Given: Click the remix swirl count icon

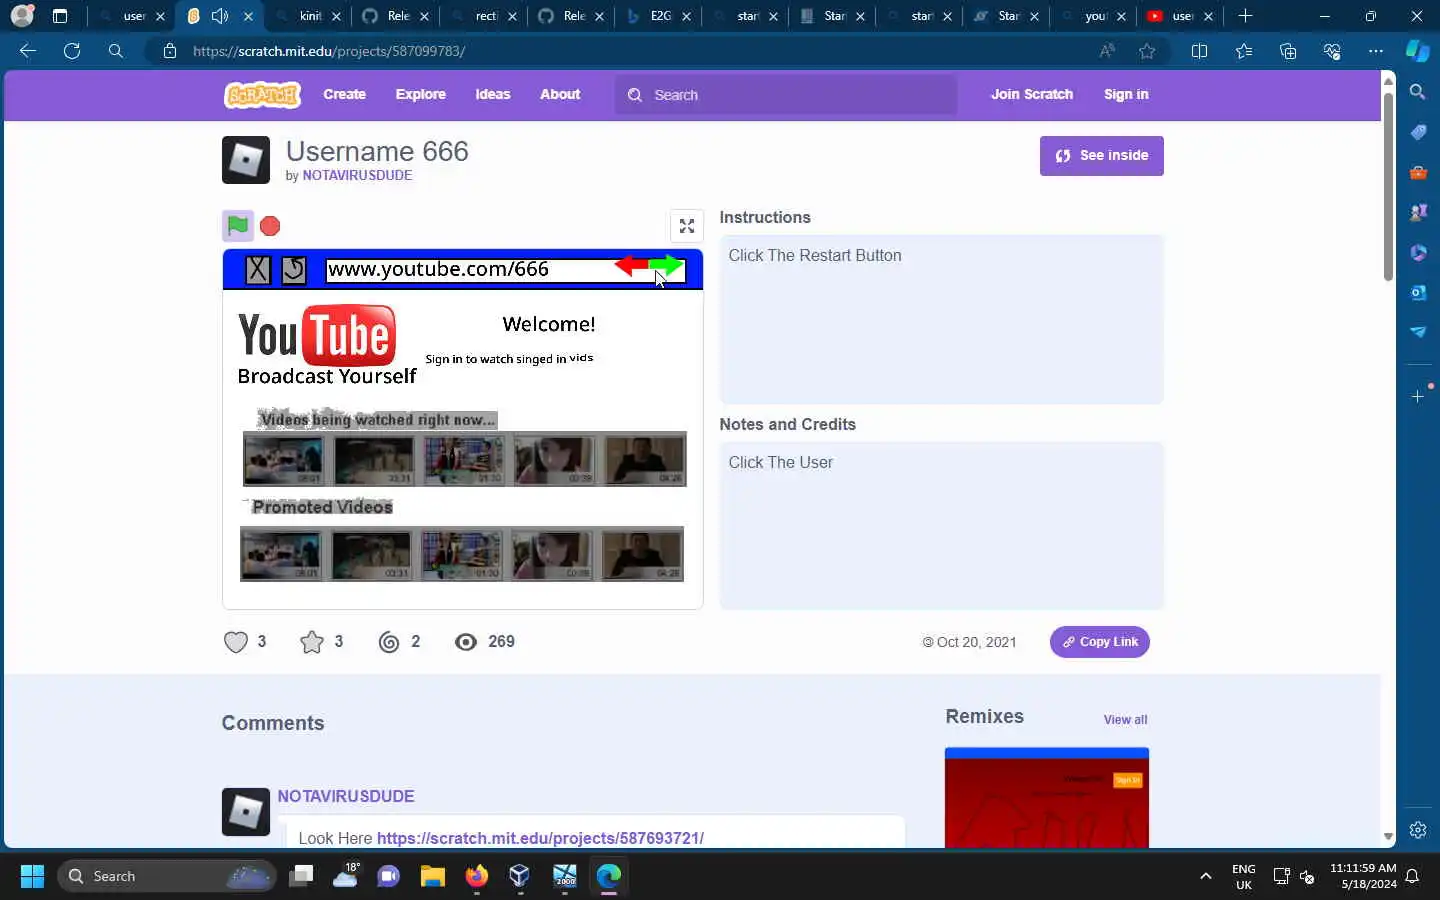Looking at the screenshot, I should (x=389, y=642).
